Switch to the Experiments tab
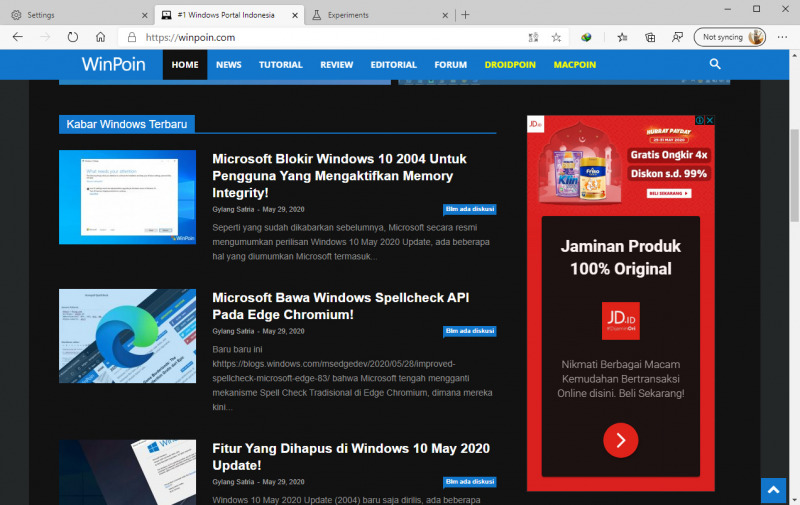Image resolution: width=800 pixels, height=505 pixels. click(x=379, y=15)
